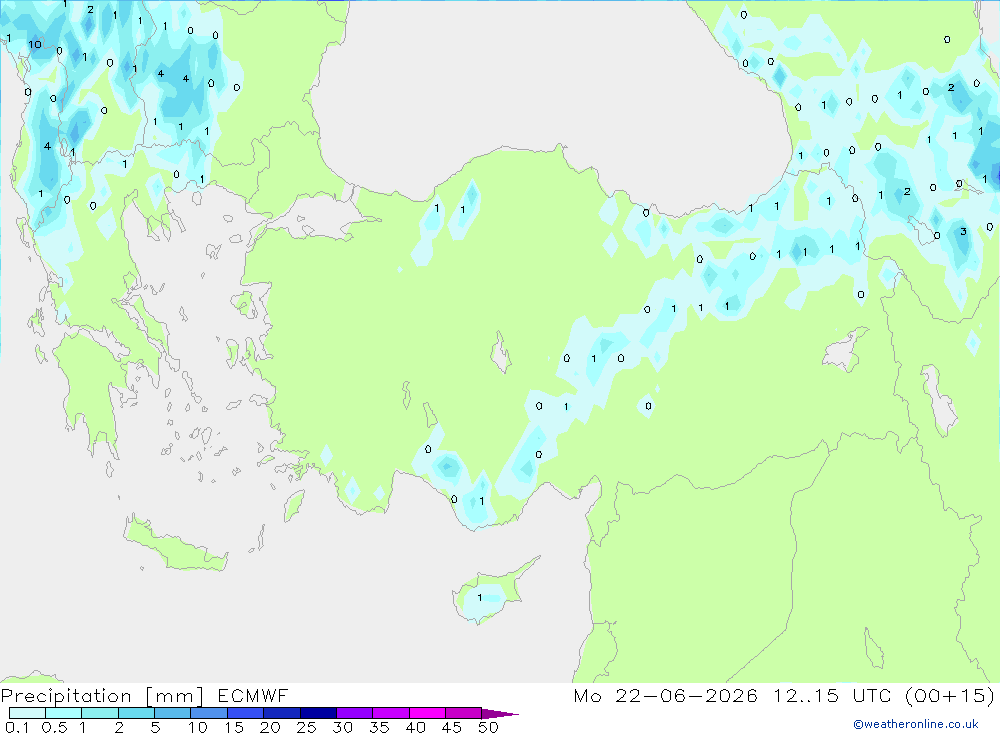Select the 5–10 mm legend color swatch
The height and width of the screenshot is (733, 1000).
172,713
